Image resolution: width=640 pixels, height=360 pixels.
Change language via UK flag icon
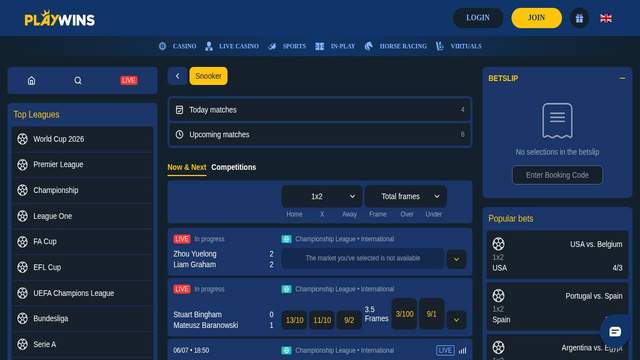click(606, 18)
